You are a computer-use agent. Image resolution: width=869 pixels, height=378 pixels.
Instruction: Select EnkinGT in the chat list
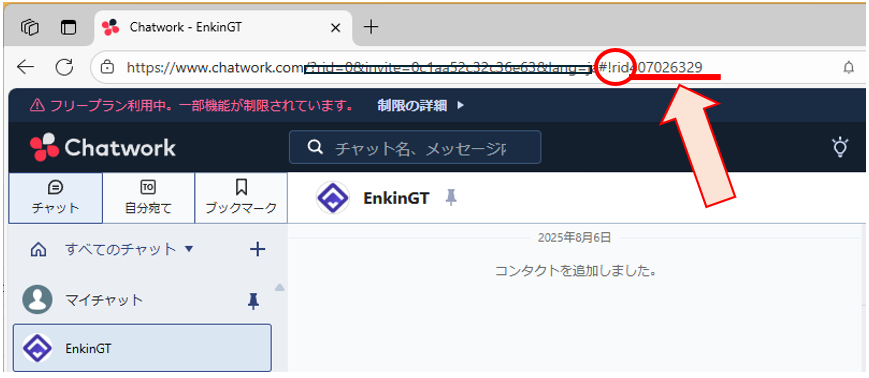142,348
